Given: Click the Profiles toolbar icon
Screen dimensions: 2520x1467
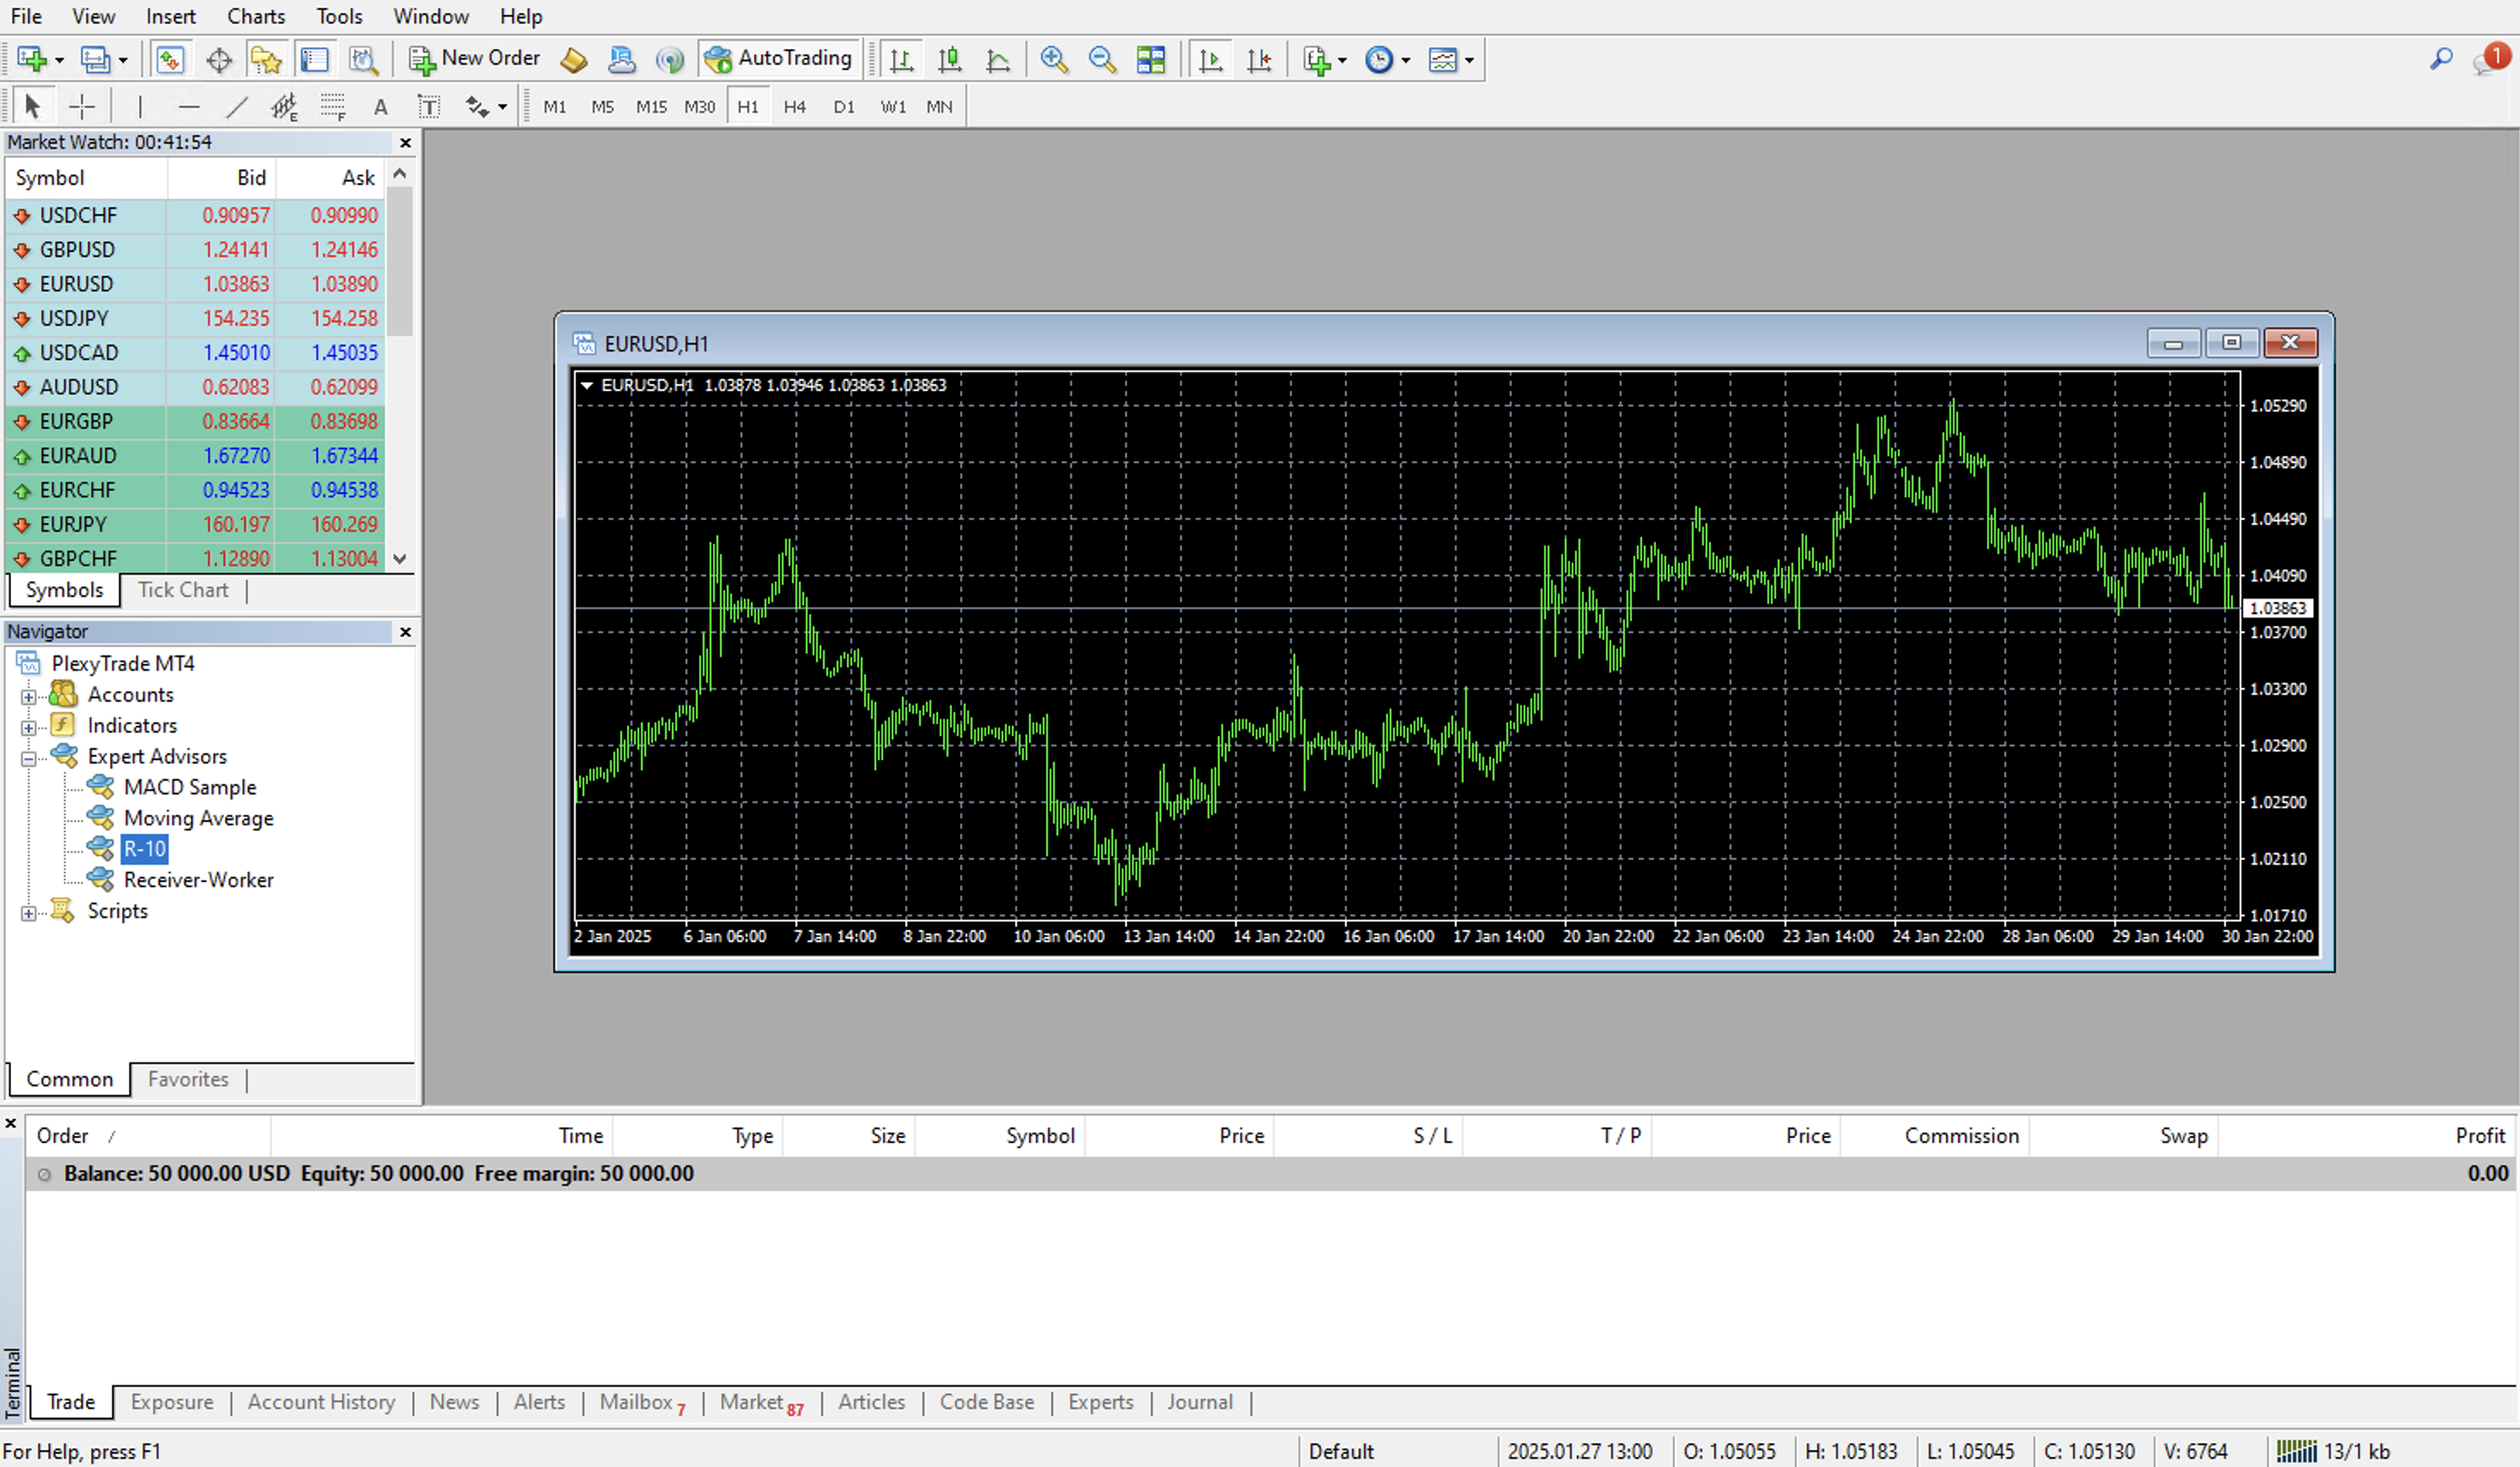Looking at the screenshot, I should 95,60.
